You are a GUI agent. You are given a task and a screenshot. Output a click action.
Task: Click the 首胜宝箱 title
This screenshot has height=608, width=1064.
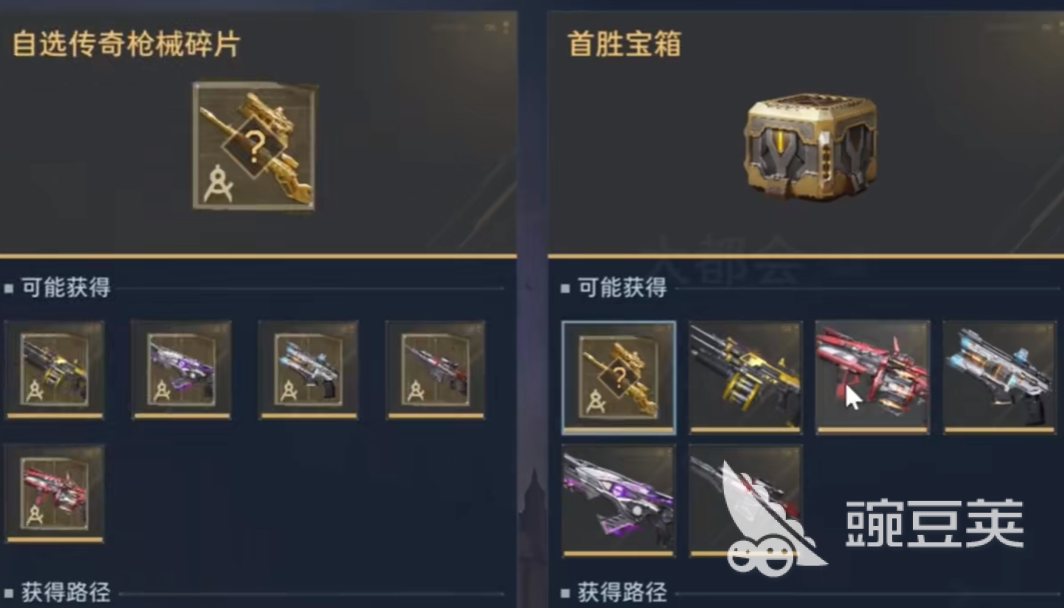point(624,44)
